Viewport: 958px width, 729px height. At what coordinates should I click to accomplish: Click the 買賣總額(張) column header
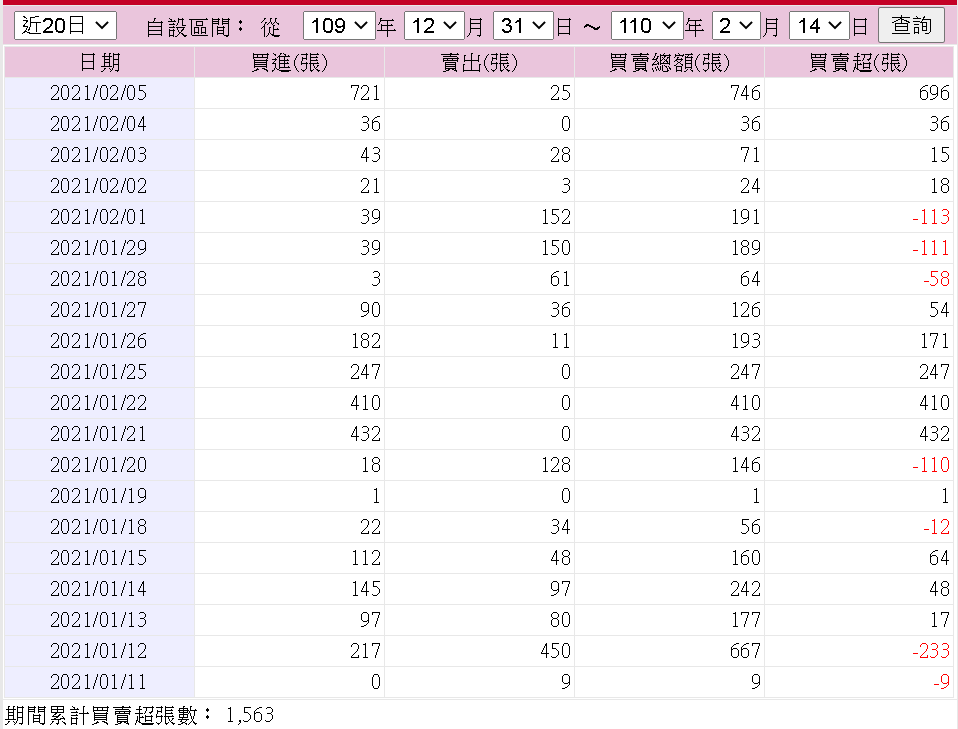[x=670, y=62]
